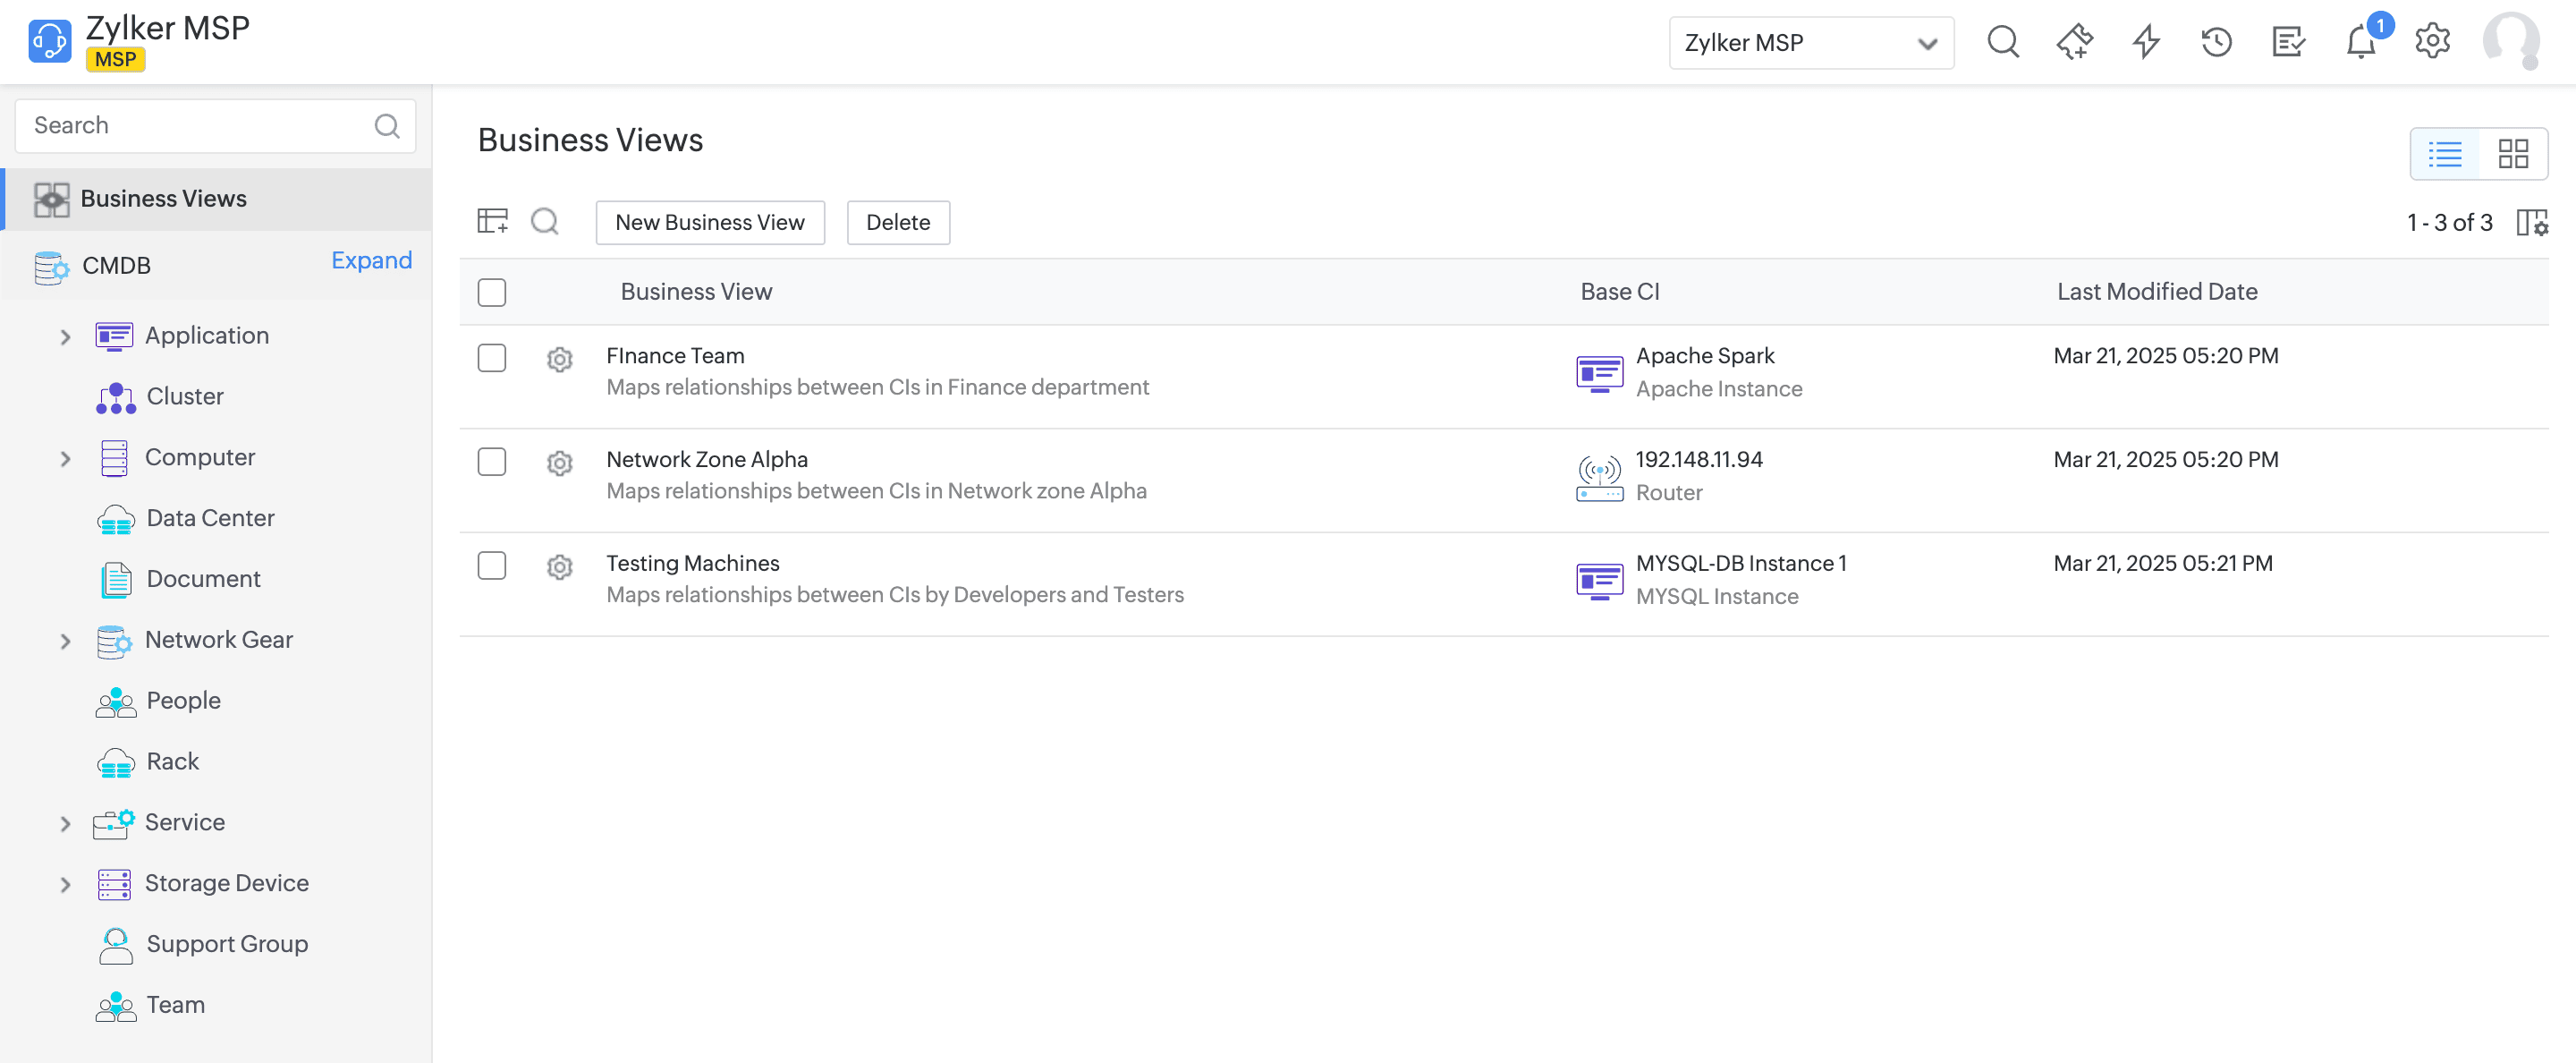The height and width of the screenshot is (1063, 2576).
Task: Open the notifications bell icon
Action: pos(2360,43)
